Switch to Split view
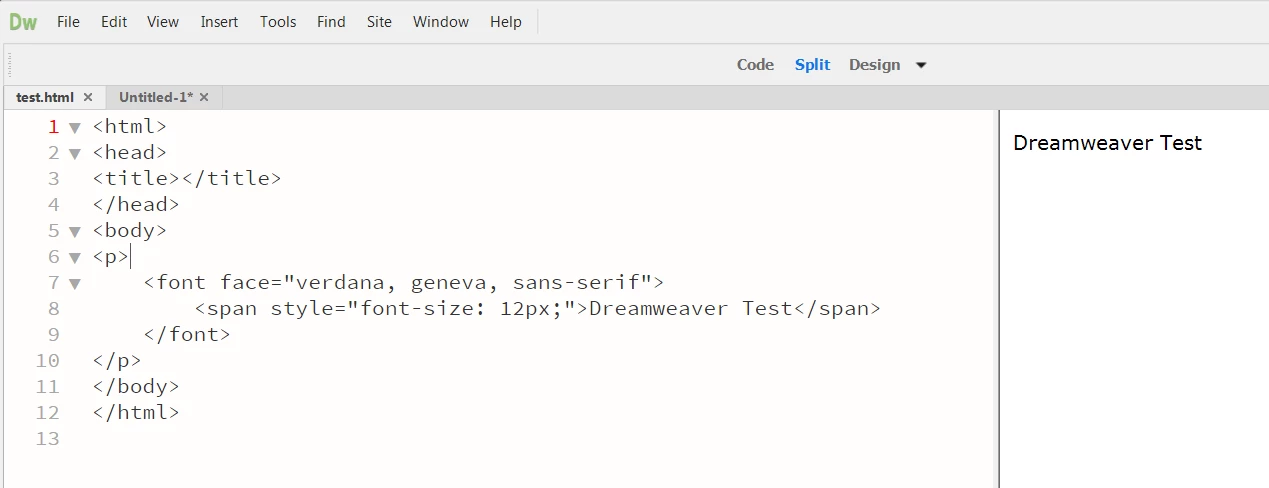The image size is (1269, 488). (x=812, y=65)
